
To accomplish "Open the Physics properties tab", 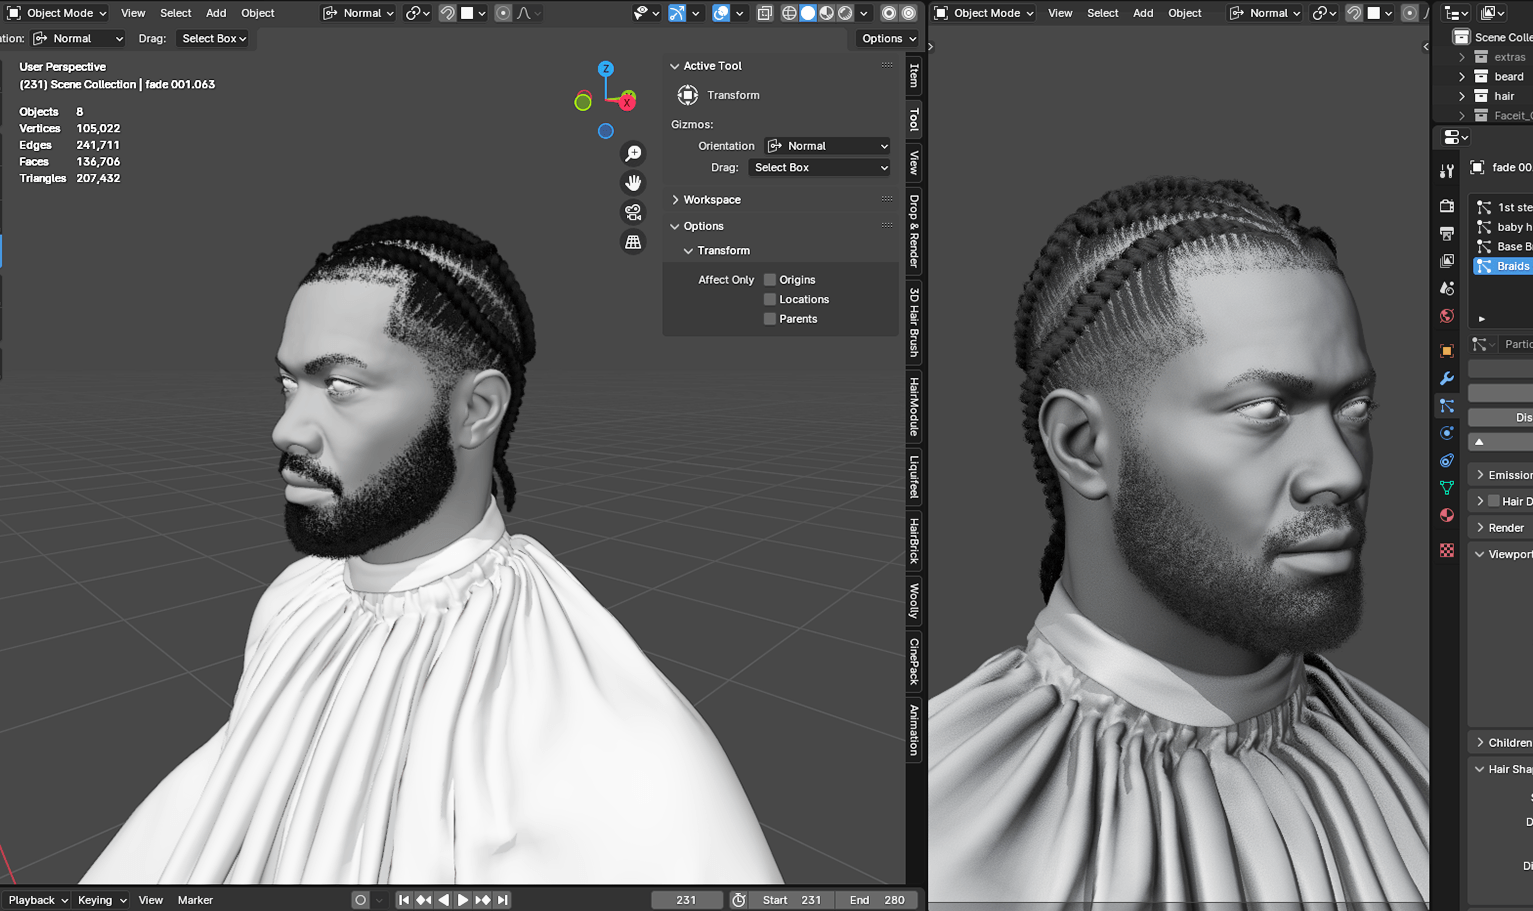I will point(1446,433).
